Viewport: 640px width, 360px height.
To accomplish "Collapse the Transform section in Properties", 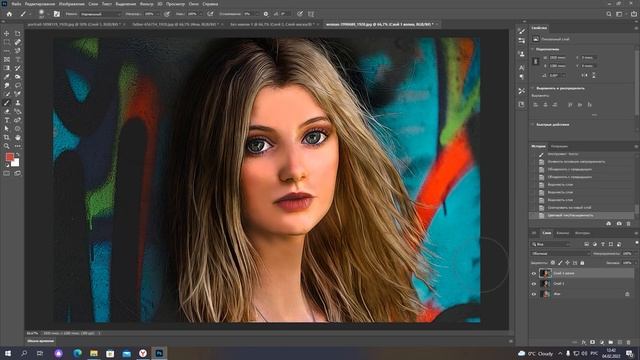I will click(533, 49).
